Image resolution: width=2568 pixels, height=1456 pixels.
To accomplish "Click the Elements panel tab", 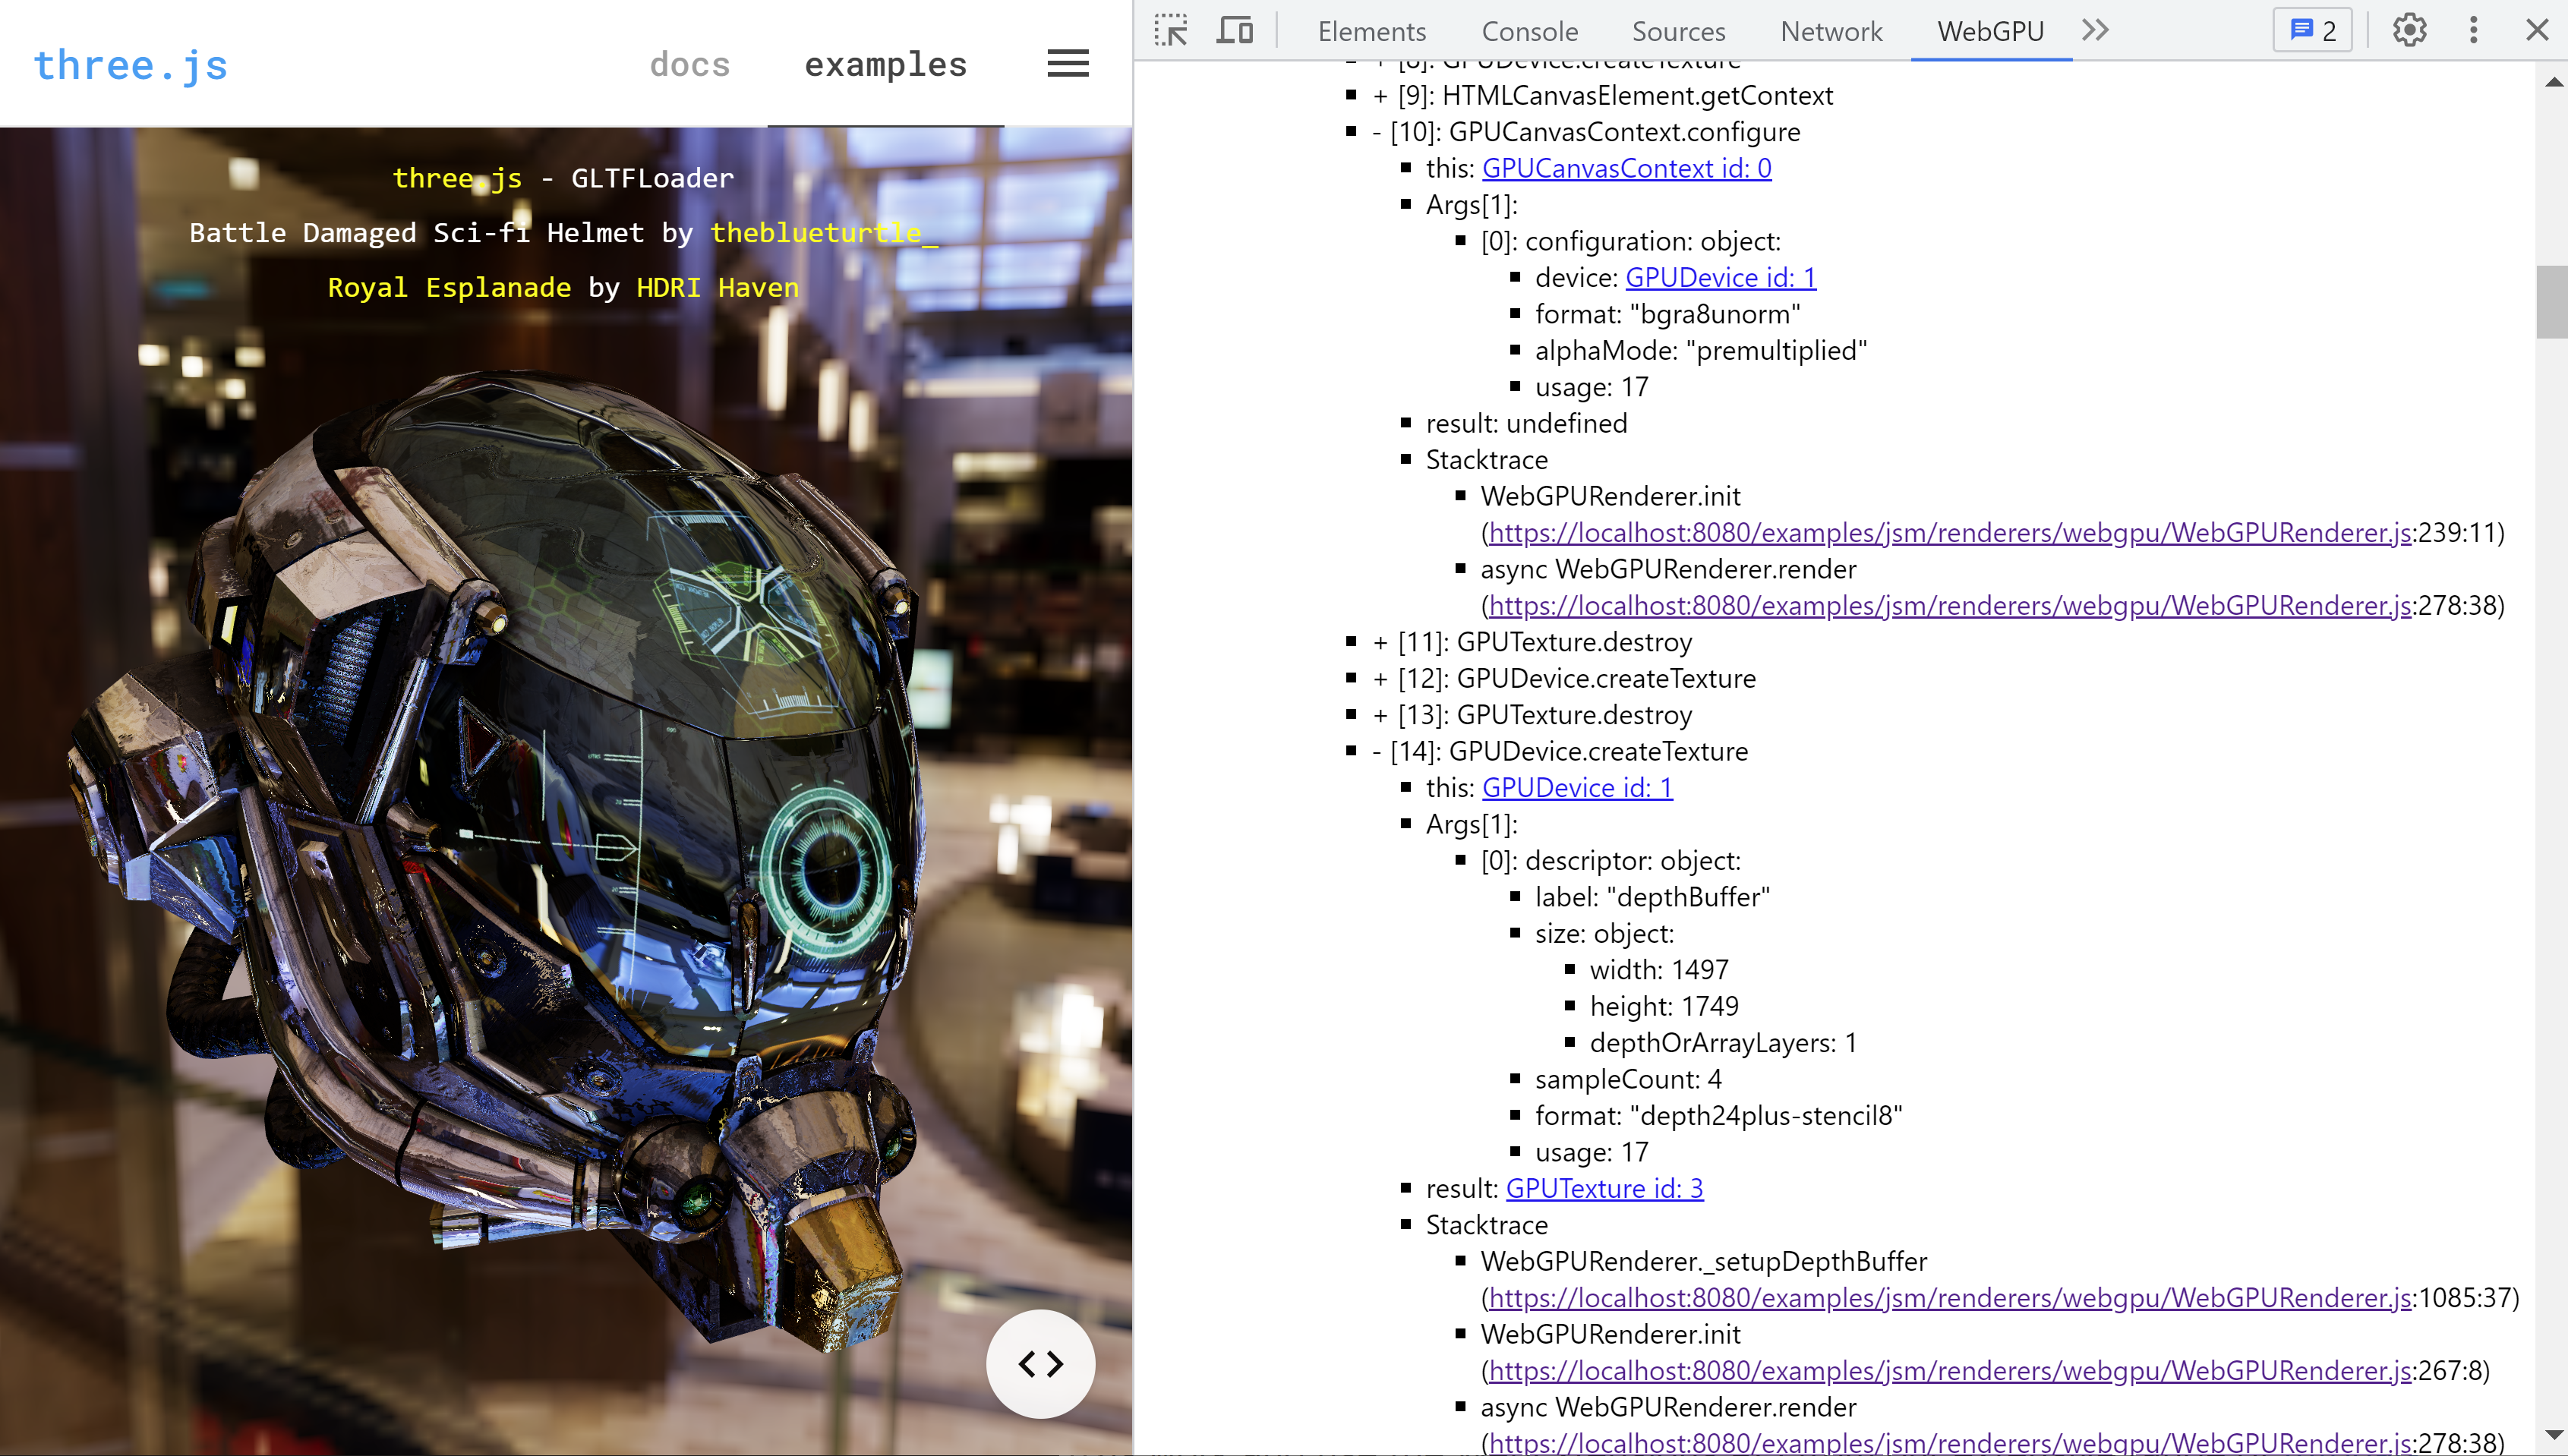I will (x=1372, y=30).
